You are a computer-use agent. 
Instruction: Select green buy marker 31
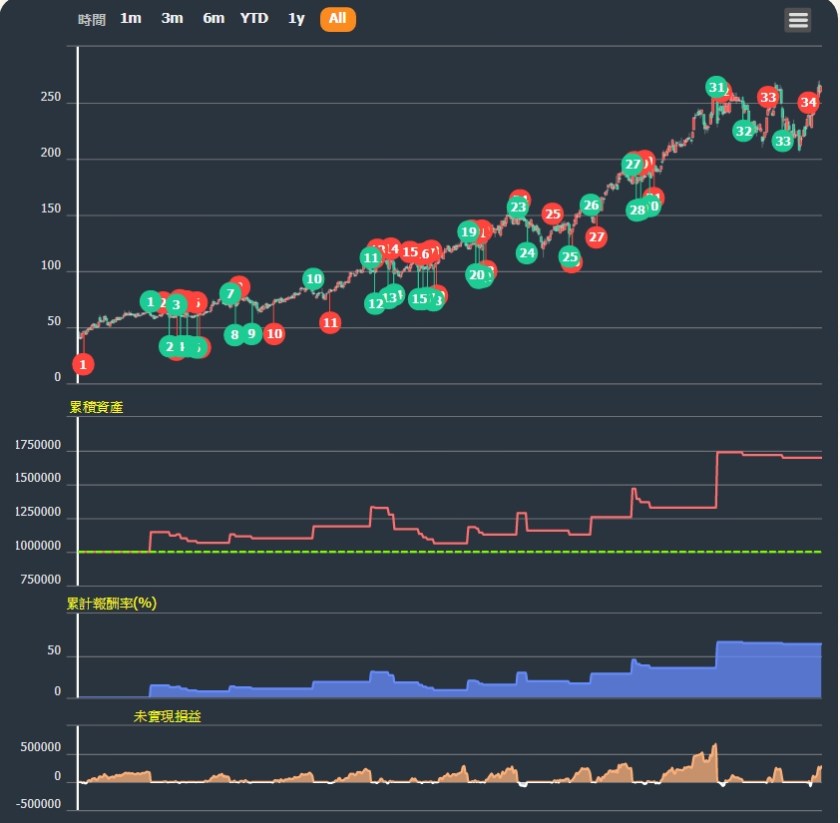click(x=716, y=88)
